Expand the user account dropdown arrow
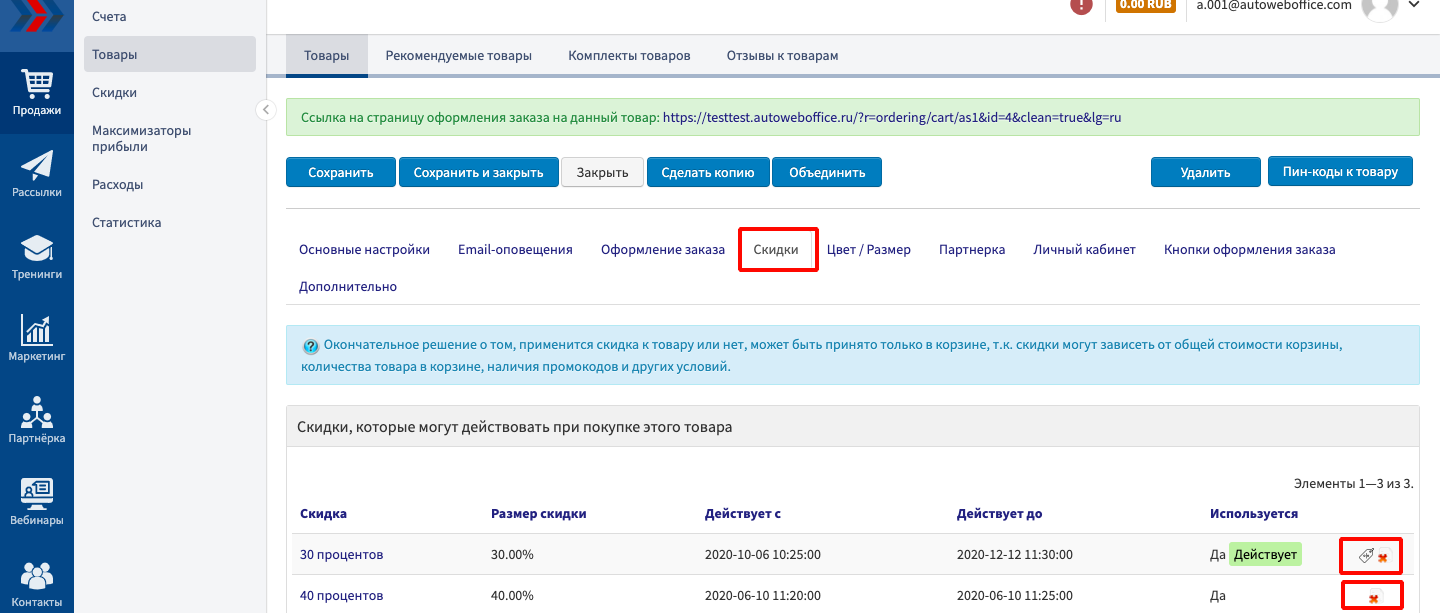 click(x=1414, y=5)
